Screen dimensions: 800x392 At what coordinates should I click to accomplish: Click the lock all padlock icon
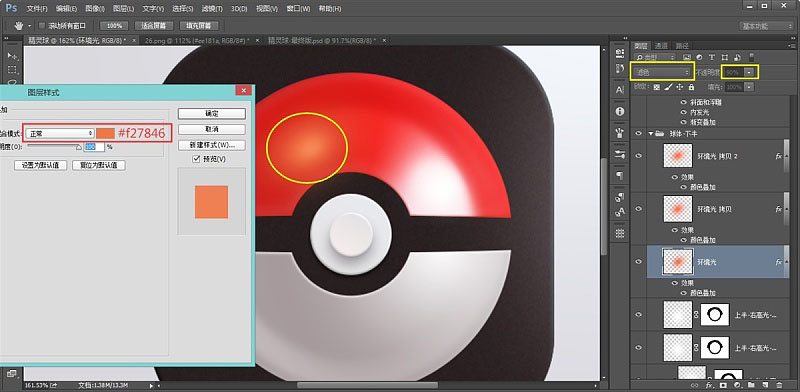coord(691,87)
